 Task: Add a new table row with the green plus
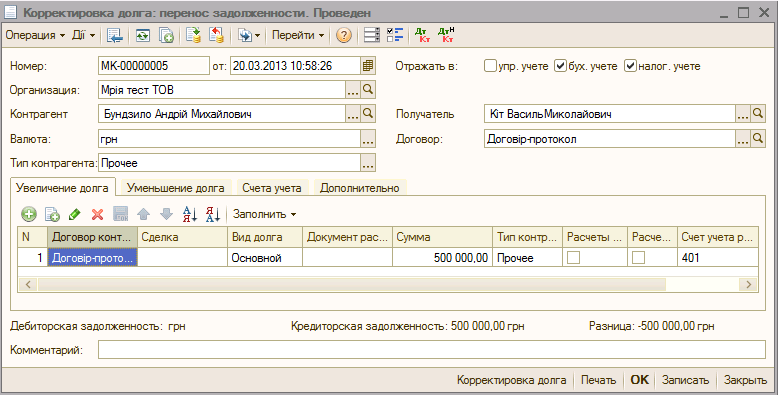29,214
